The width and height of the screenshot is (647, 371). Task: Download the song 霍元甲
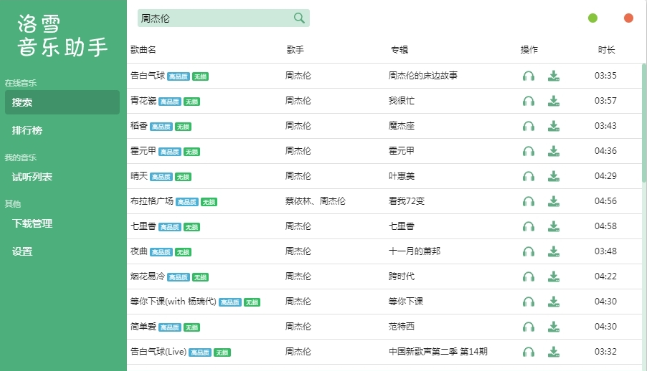point(554,151)
